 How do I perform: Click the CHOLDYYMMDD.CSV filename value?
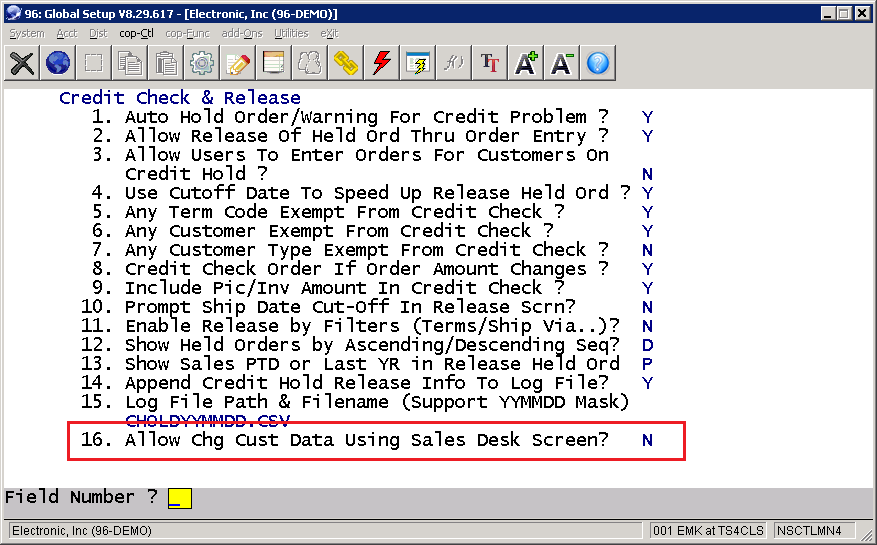coord(207,420)
